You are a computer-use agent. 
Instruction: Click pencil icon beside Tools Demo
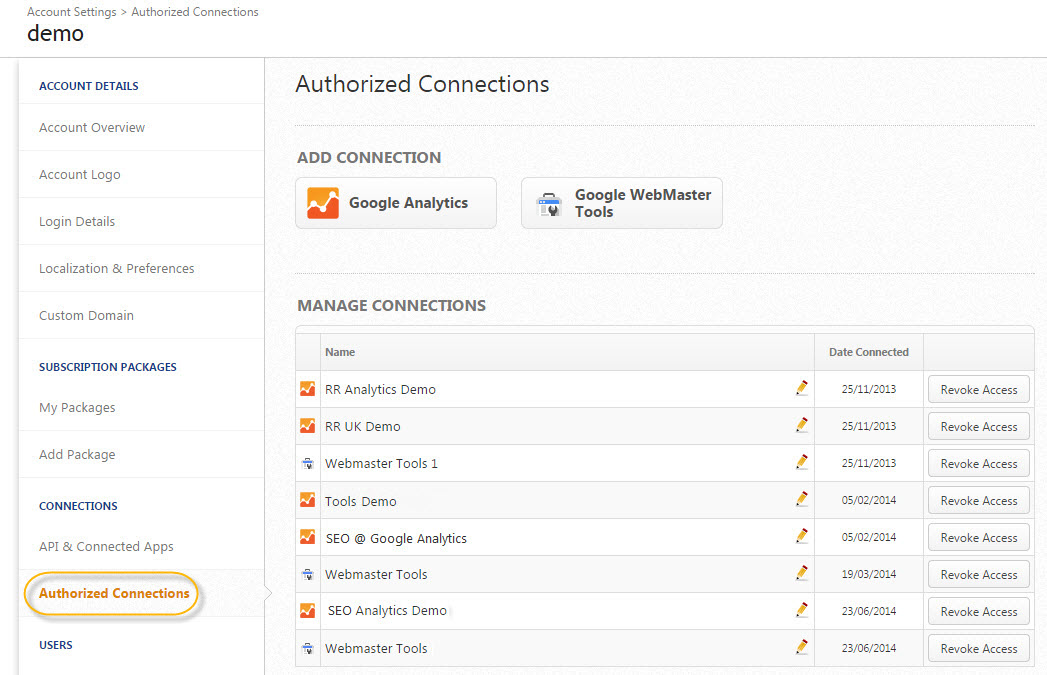[x=801, y=499]
